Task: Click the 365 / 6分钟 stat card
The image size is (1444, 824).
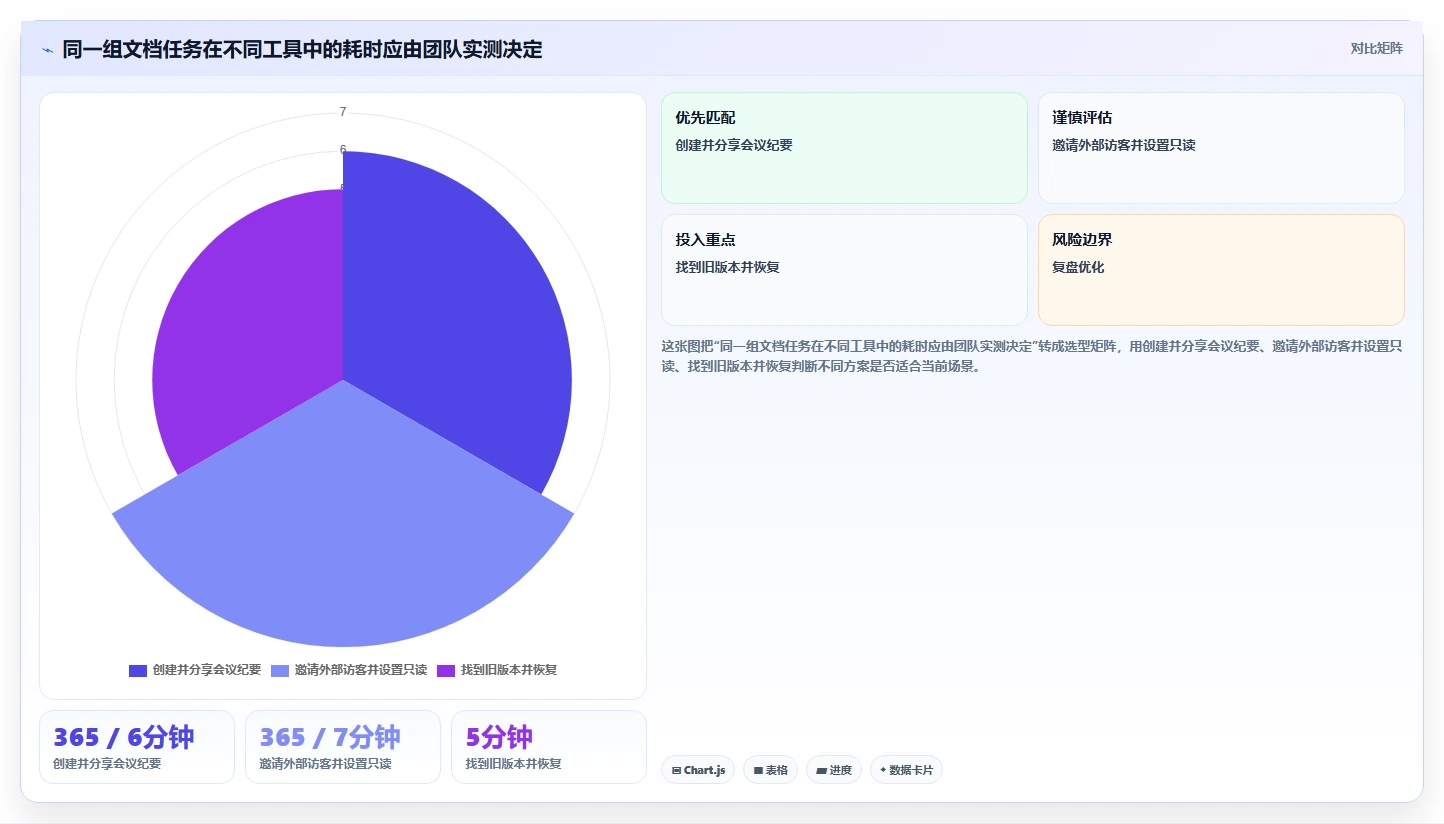Action: pyautogui.click(x=137, y=747)
